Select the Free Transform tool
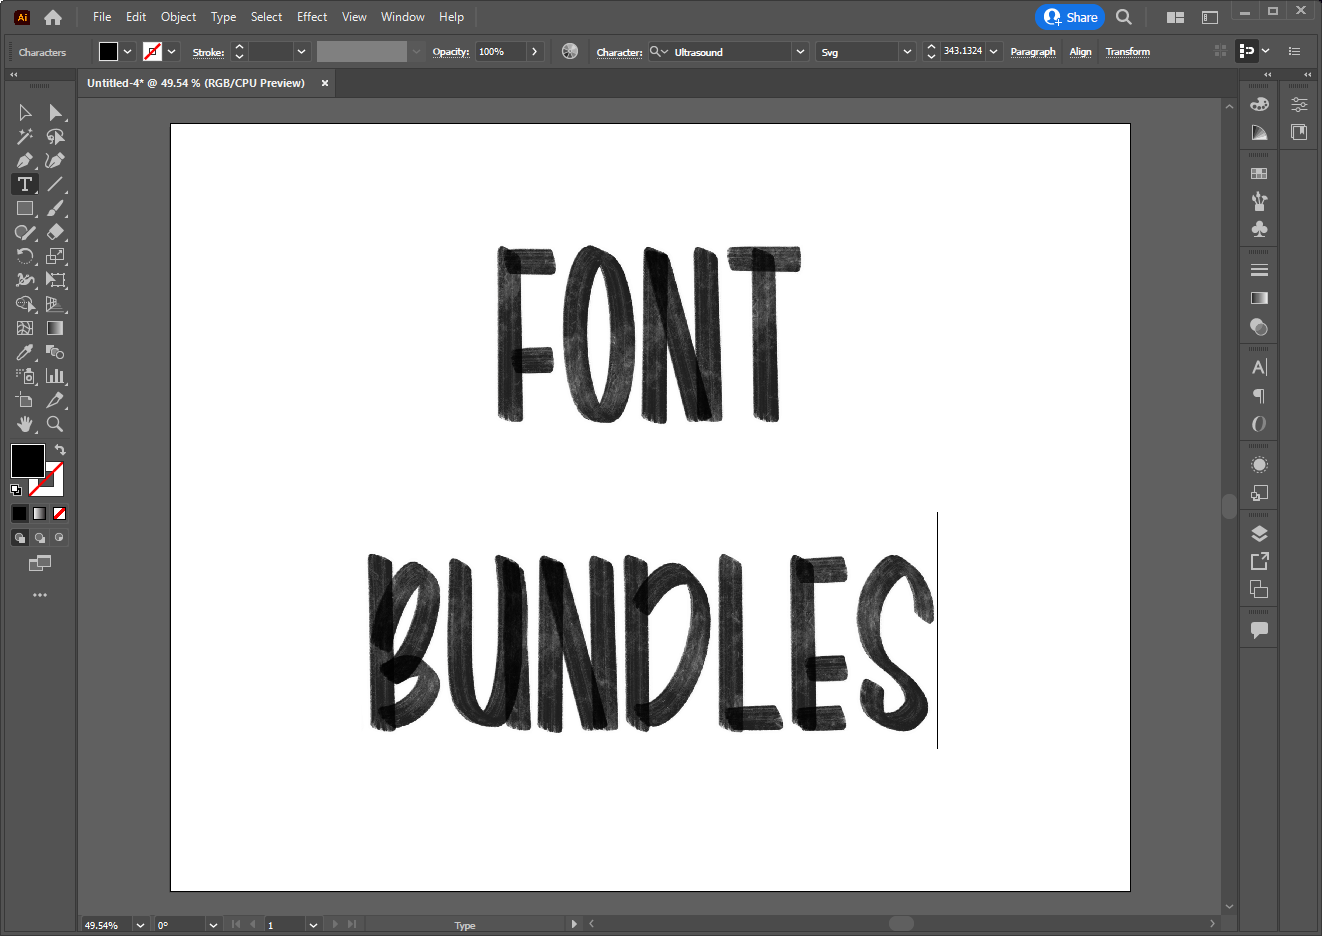 pos(55,280)
